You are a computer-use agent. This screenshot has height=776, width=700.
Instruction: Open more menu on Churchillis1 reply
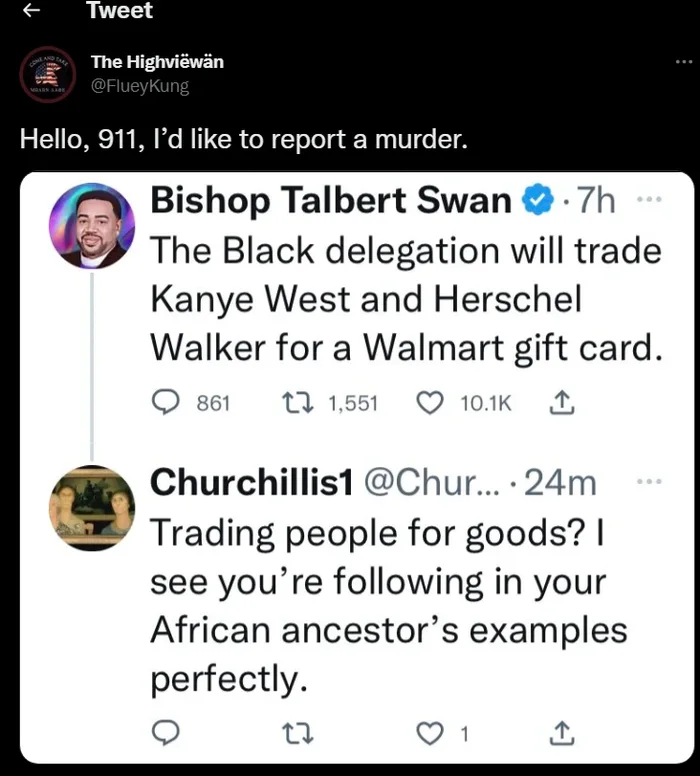649,481
